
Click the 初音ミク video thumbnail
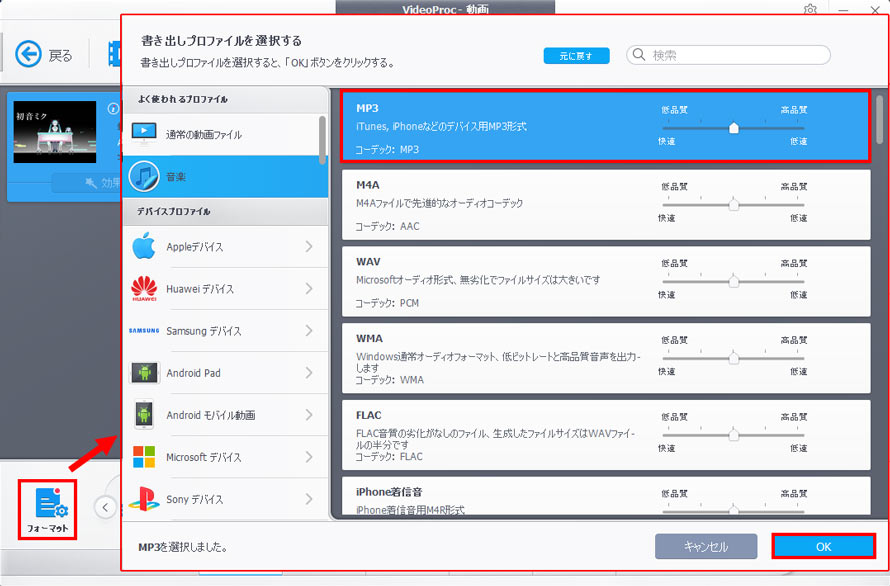[54, 132]
